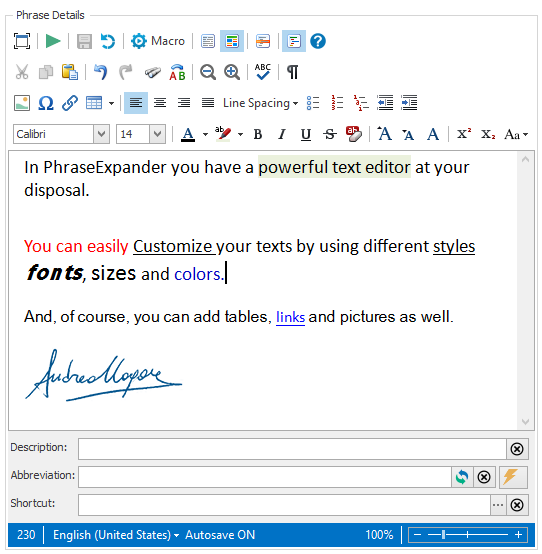
Task: Decrease paragraph indent
Action: point(385,103)
